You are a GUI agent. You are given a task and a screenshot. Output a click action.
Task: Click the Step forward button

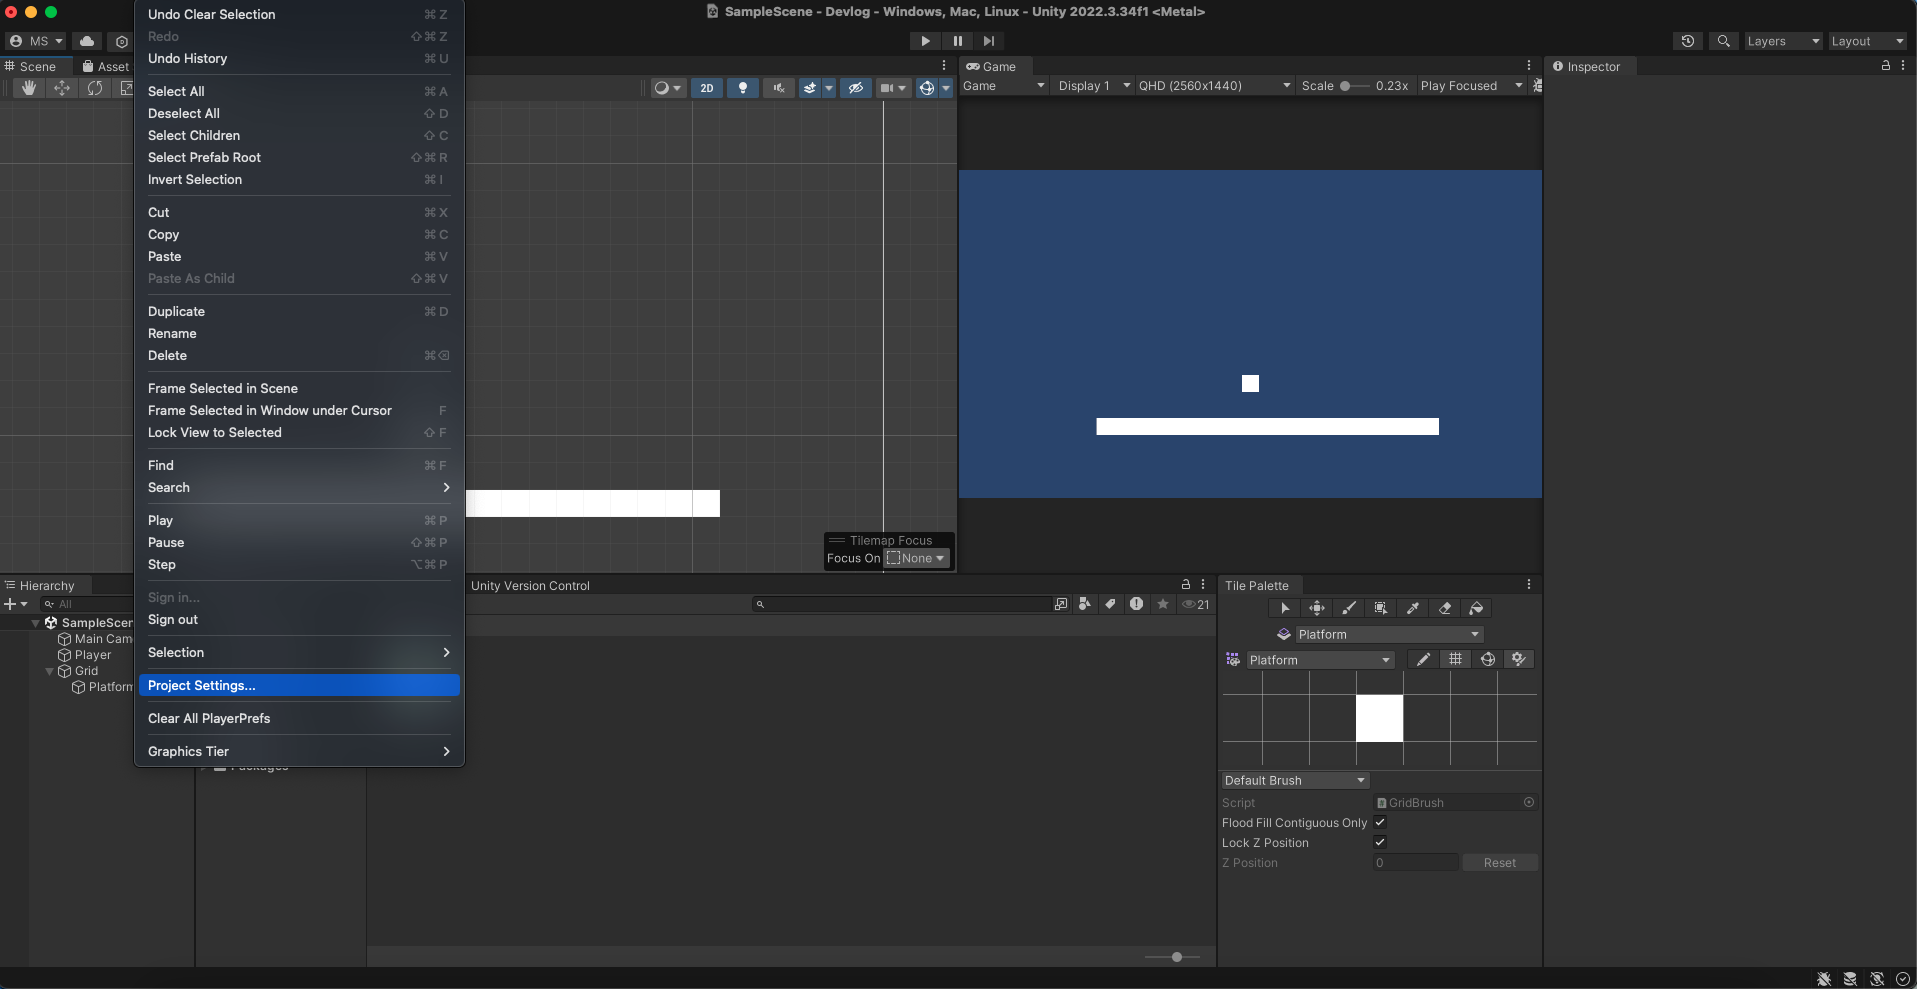coord(988,41)
